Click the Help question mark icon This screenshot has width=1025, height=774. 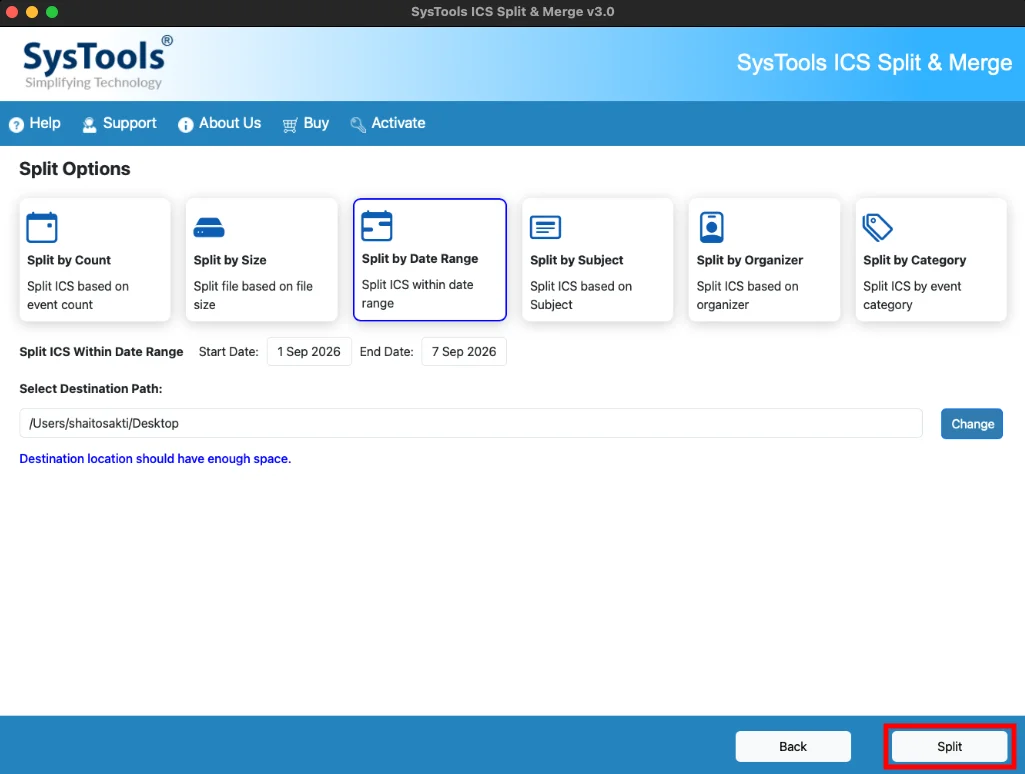(x=16, y=124)
